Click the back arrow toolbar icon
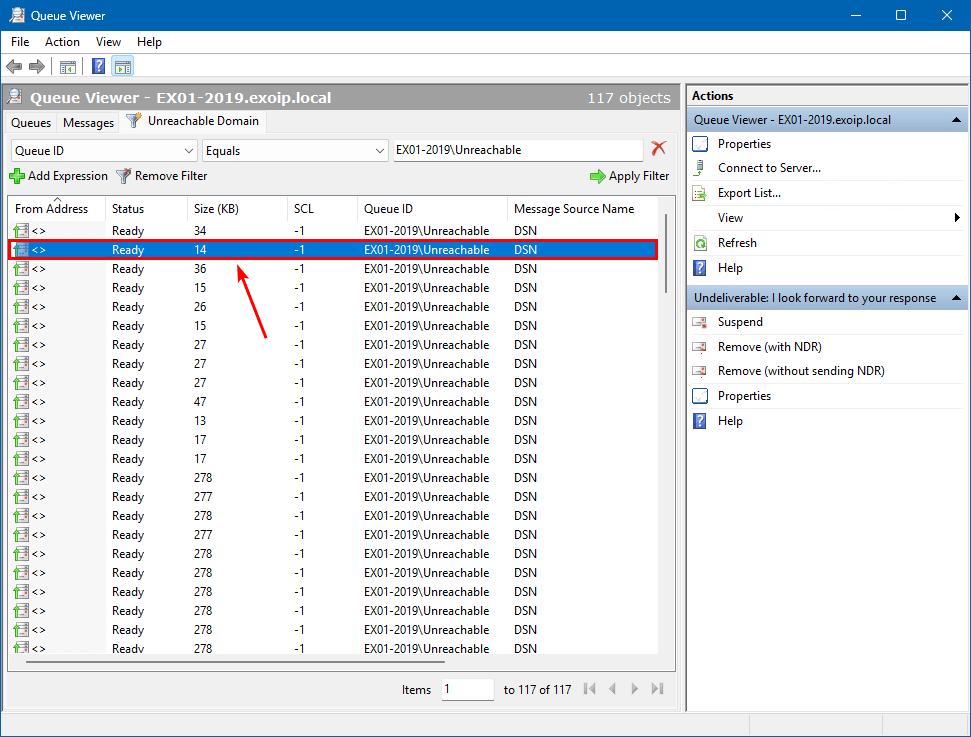971x737 pixels. click(14, 67)
